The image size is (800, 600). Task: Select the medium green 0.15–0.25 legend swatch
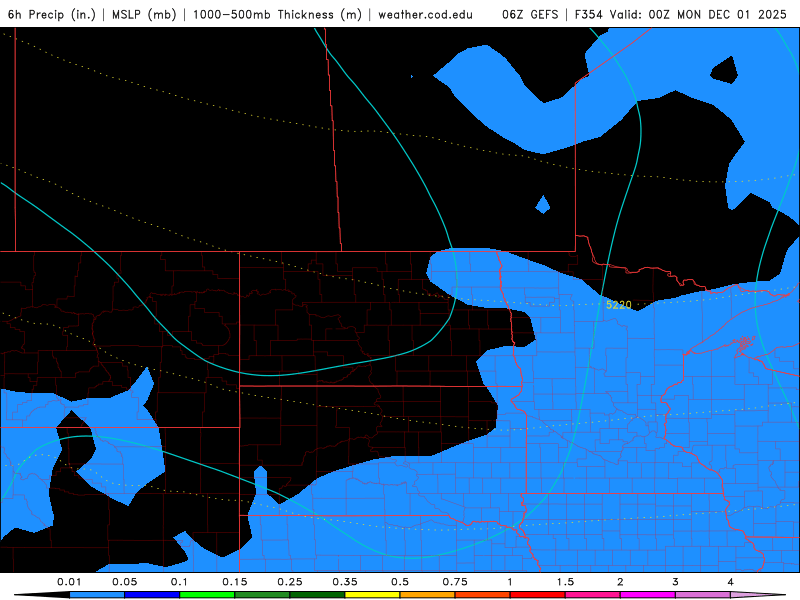pos(262,595)
